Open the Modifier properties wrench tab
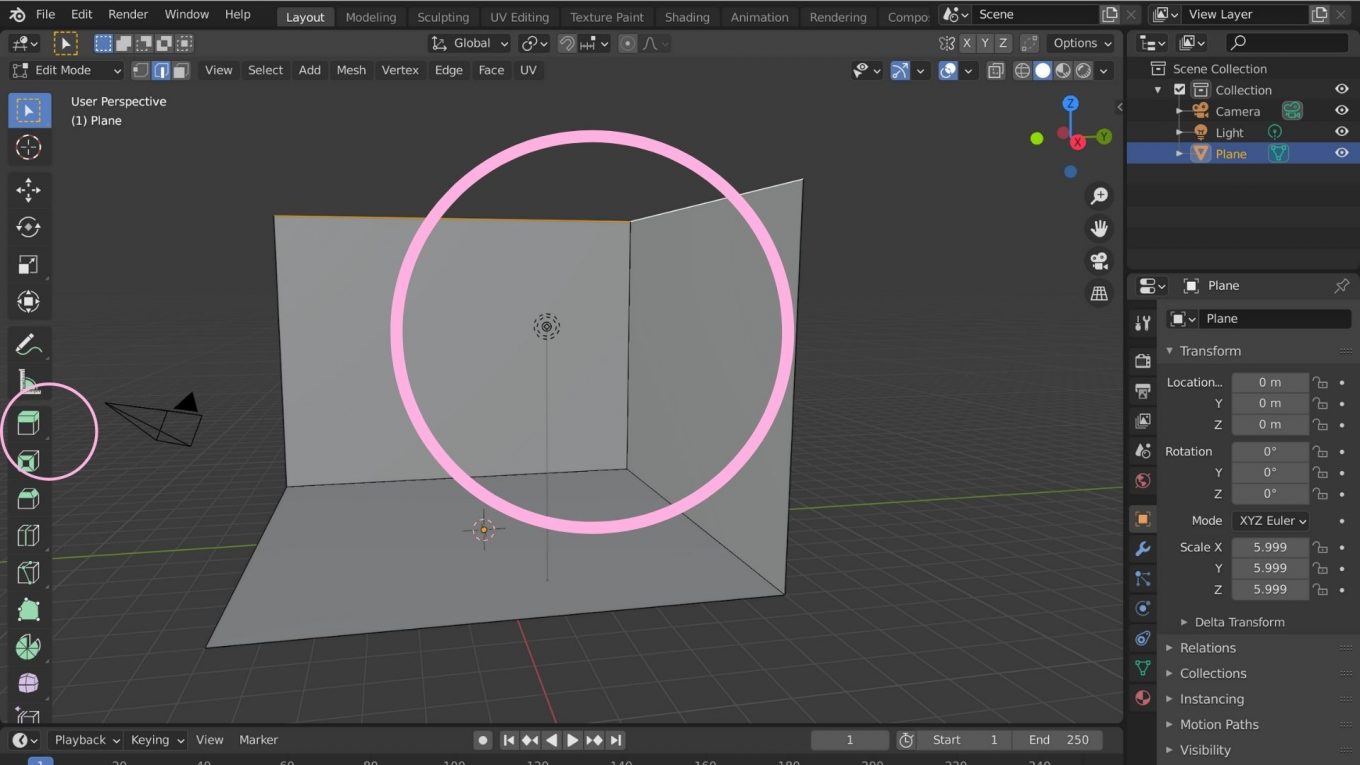The width and height of the screenshot is (1360, 765). (1141, 548)
